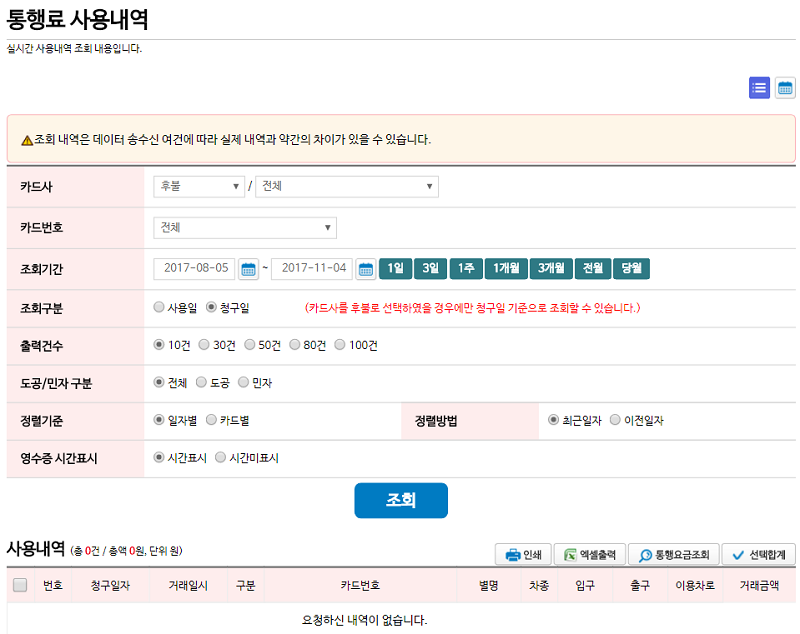
Task: Set period with 1개월 shortcut
Action: coord(506,268)
